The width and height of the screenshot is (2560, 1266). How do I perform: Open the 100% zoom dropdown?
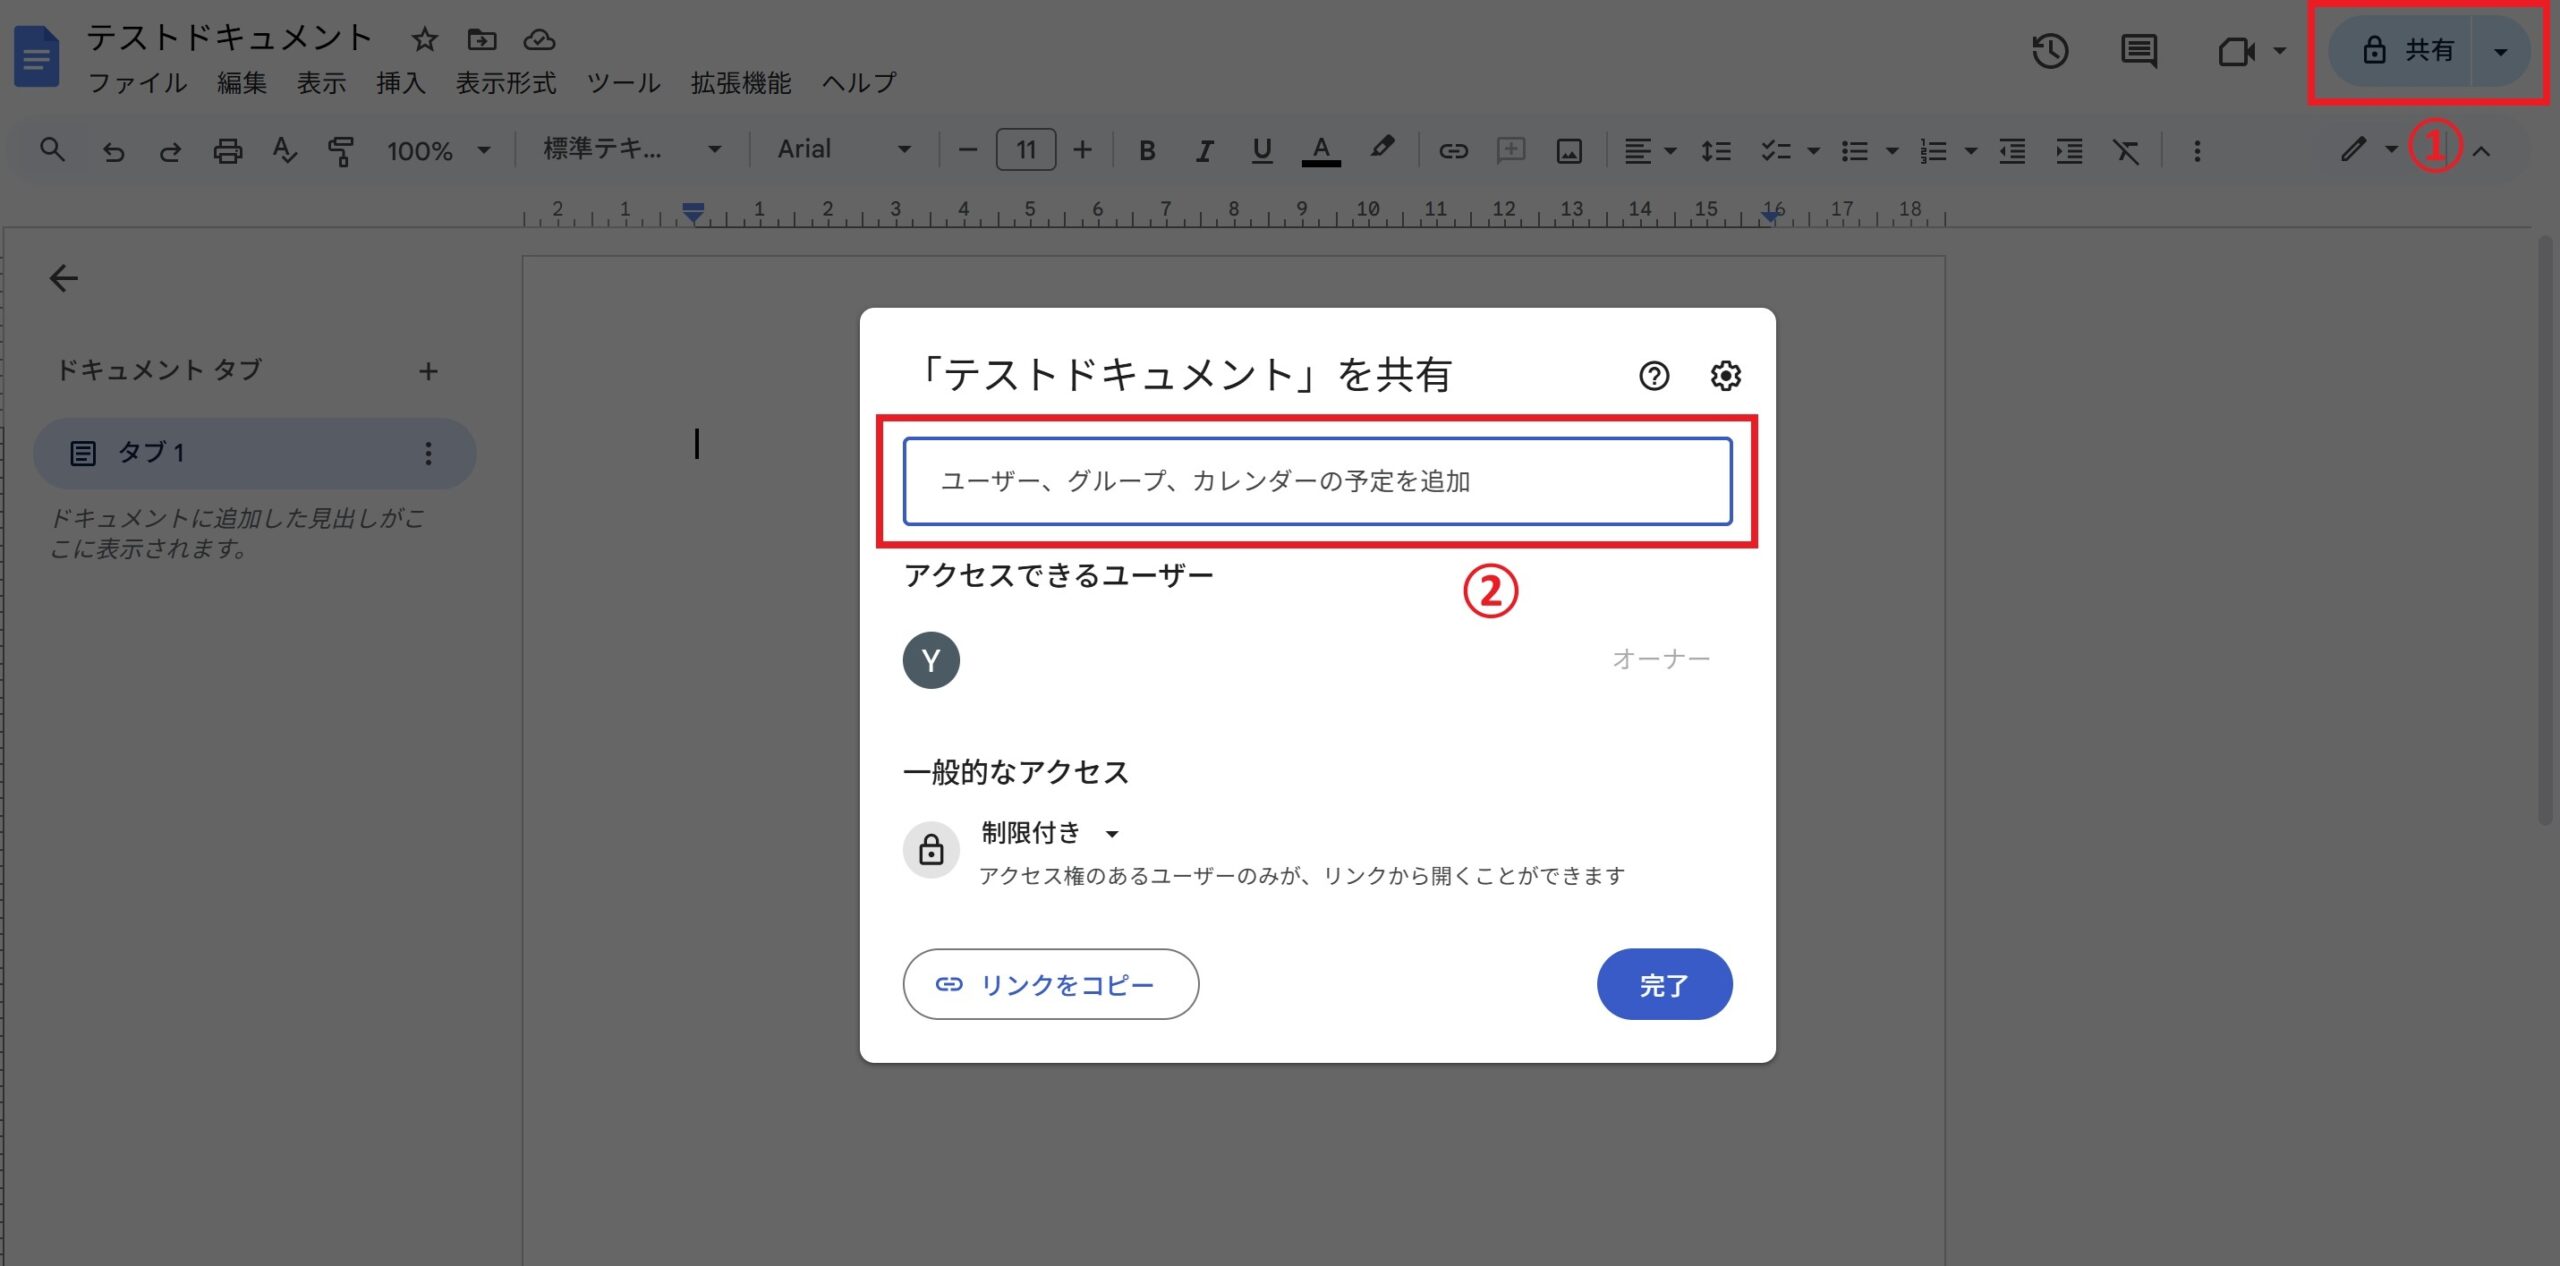[x=438, y=151]
